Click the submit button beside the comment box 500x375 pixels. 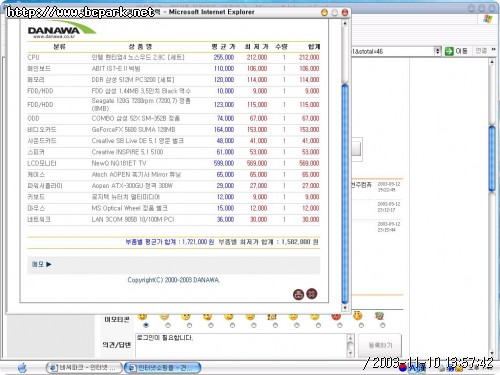click(x=380, y=346)
